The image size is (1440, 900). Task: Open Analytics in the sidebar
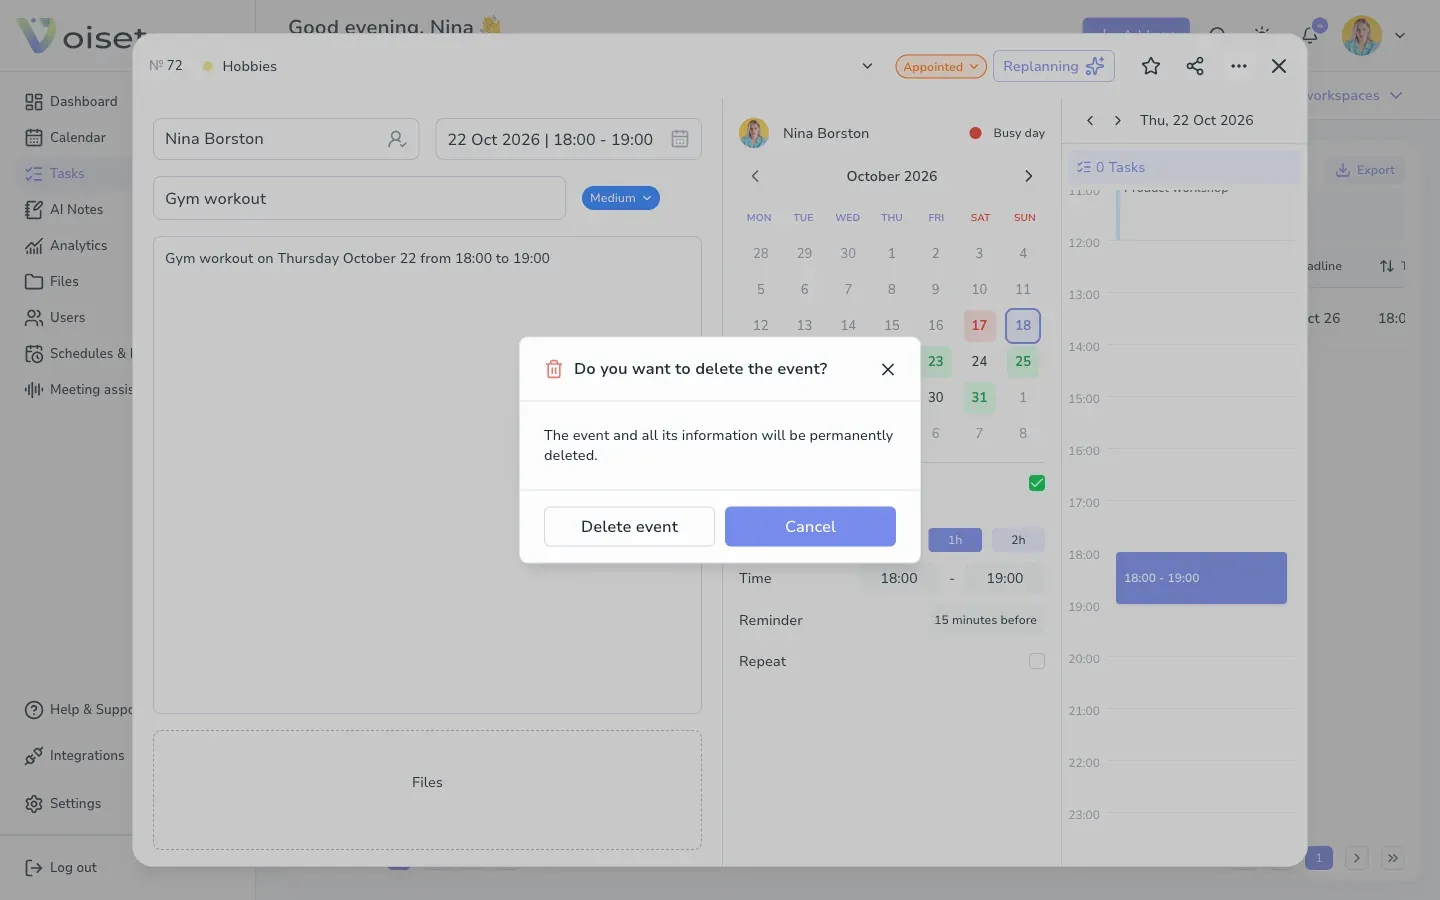pos(67,245)
